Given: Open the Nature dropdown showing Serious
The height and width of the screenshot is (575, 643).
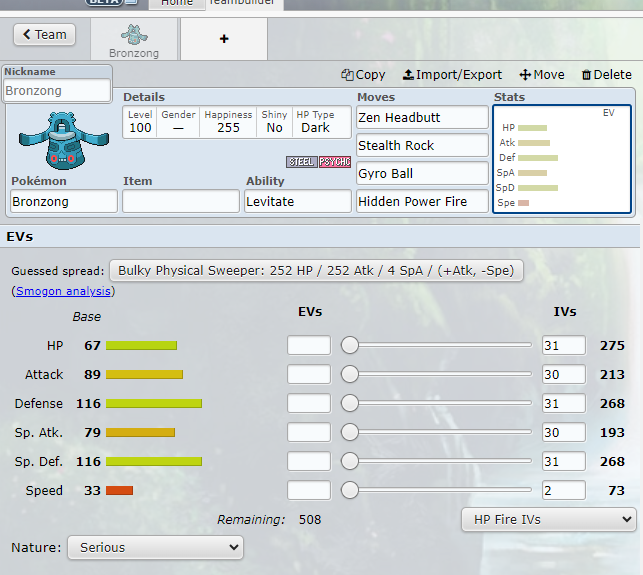Looking at the screenshot, I should pyautogui.click(x=155, y=548).
